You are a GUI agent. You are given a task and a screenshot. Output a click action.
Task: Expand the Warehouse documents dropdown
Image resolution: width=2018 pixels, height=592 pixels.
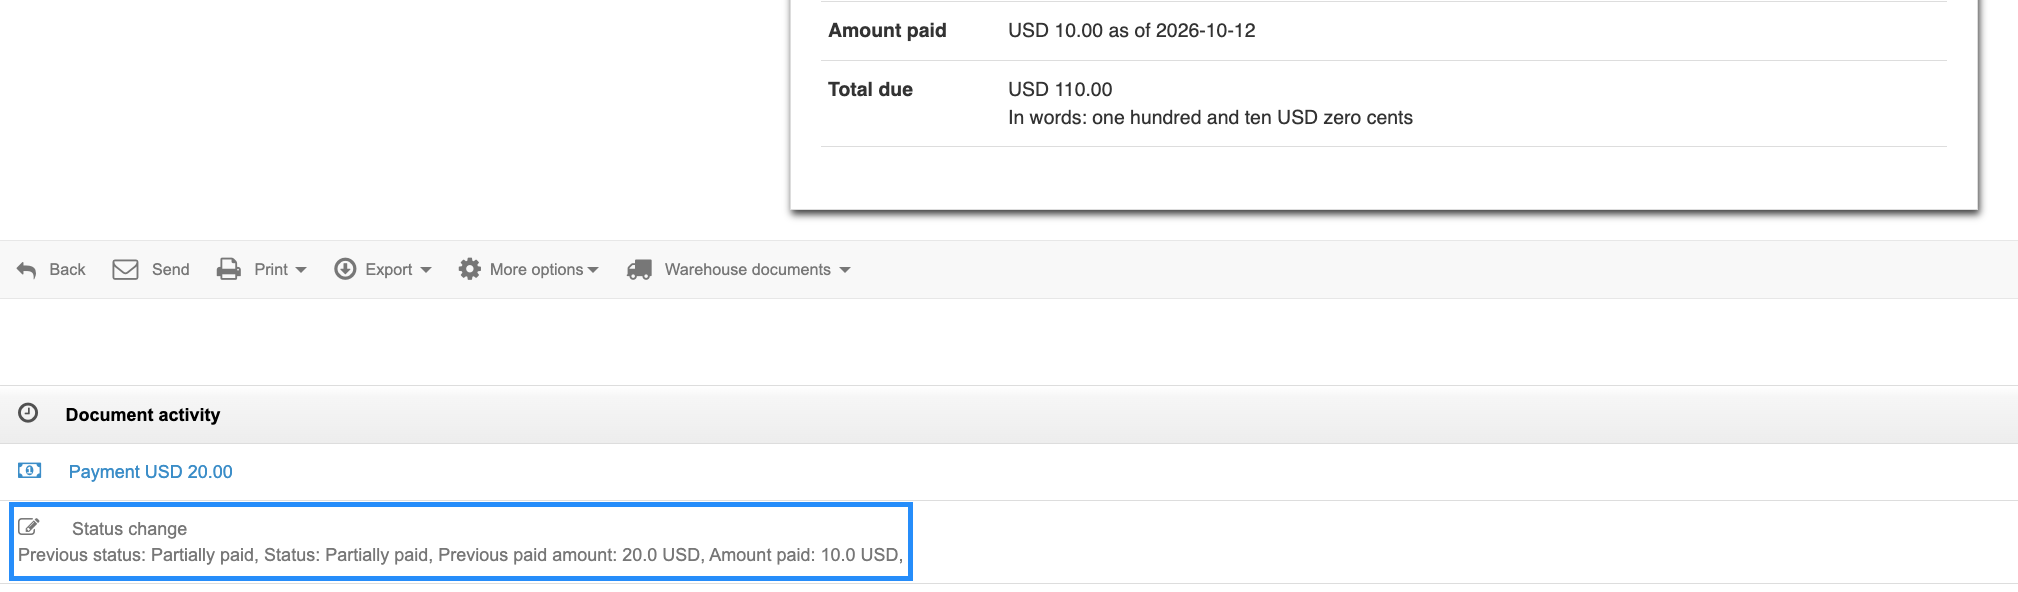click(x=739, y=270)
